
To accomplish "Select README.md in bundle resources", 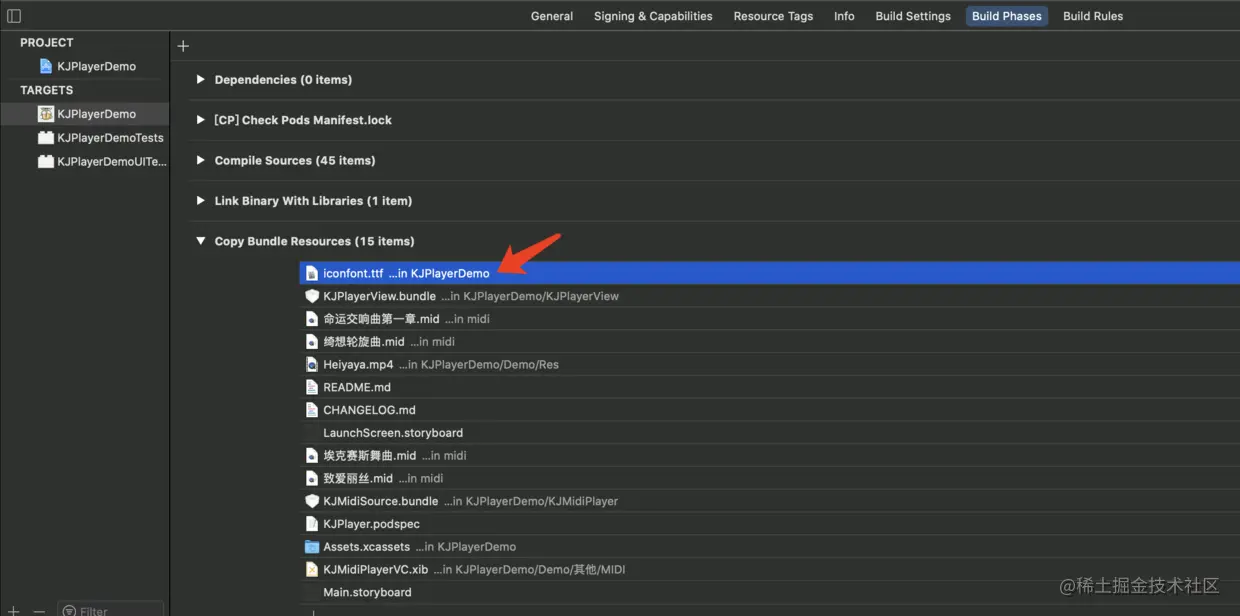I will (x=769, y=387).
